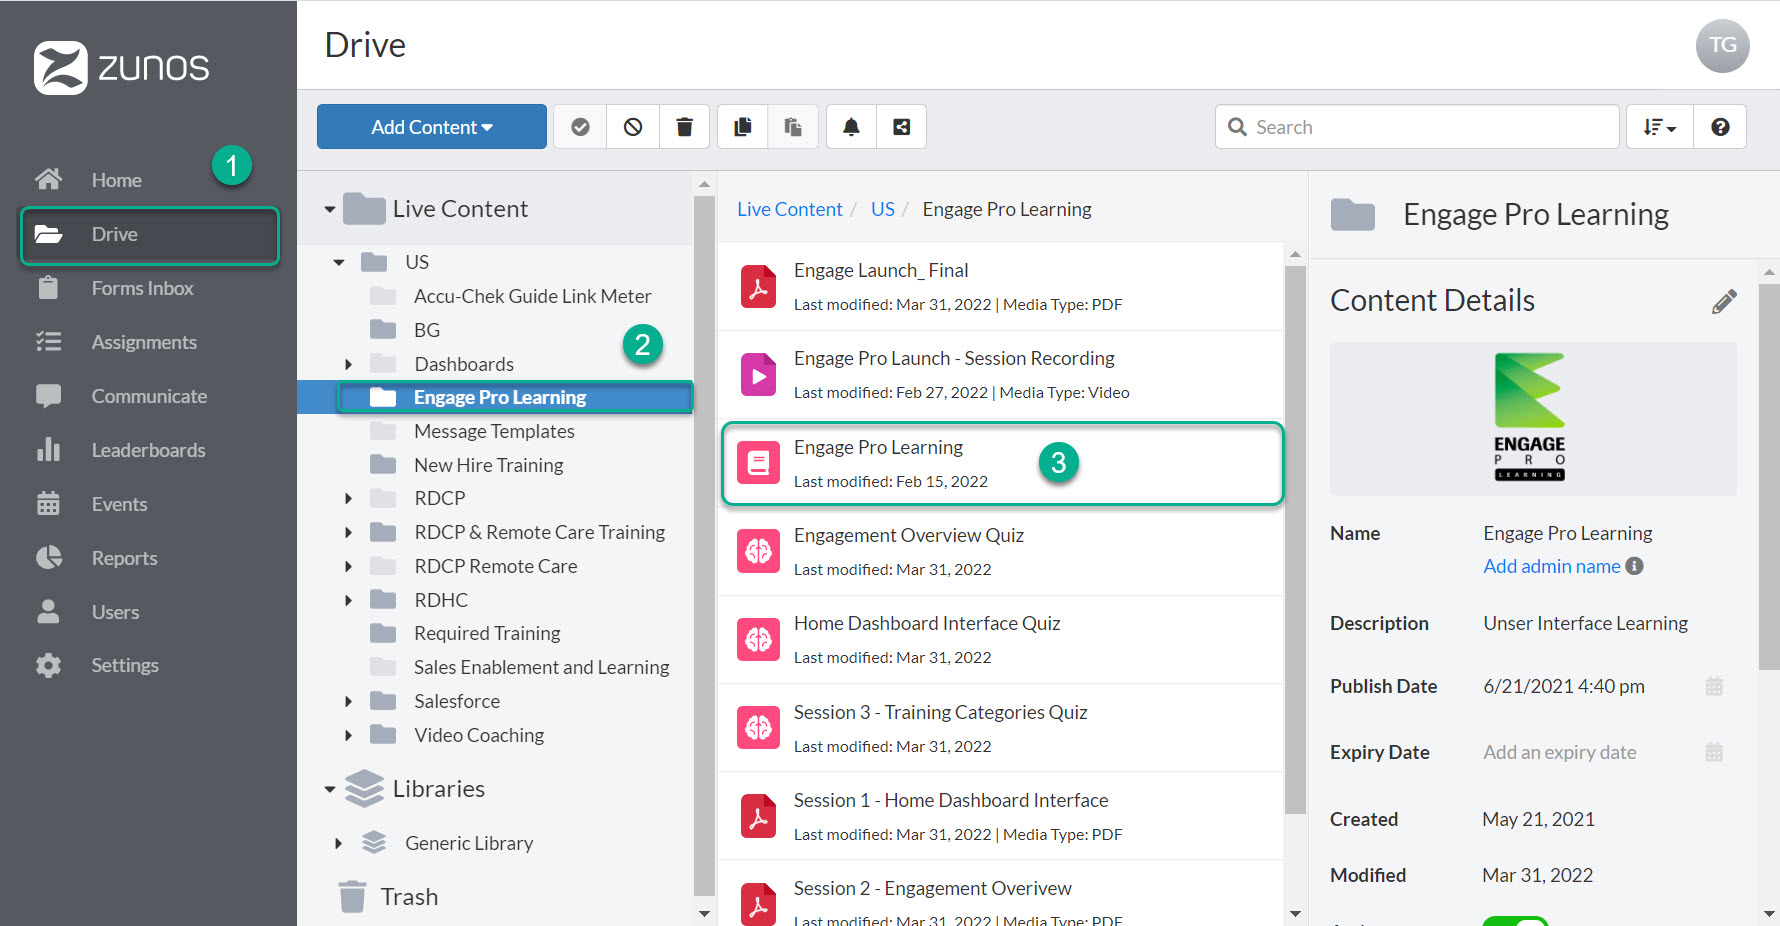This screenshot has height=926, width=1780.
Task: Collapse the Libraries section
Action: tap(330, 790)
